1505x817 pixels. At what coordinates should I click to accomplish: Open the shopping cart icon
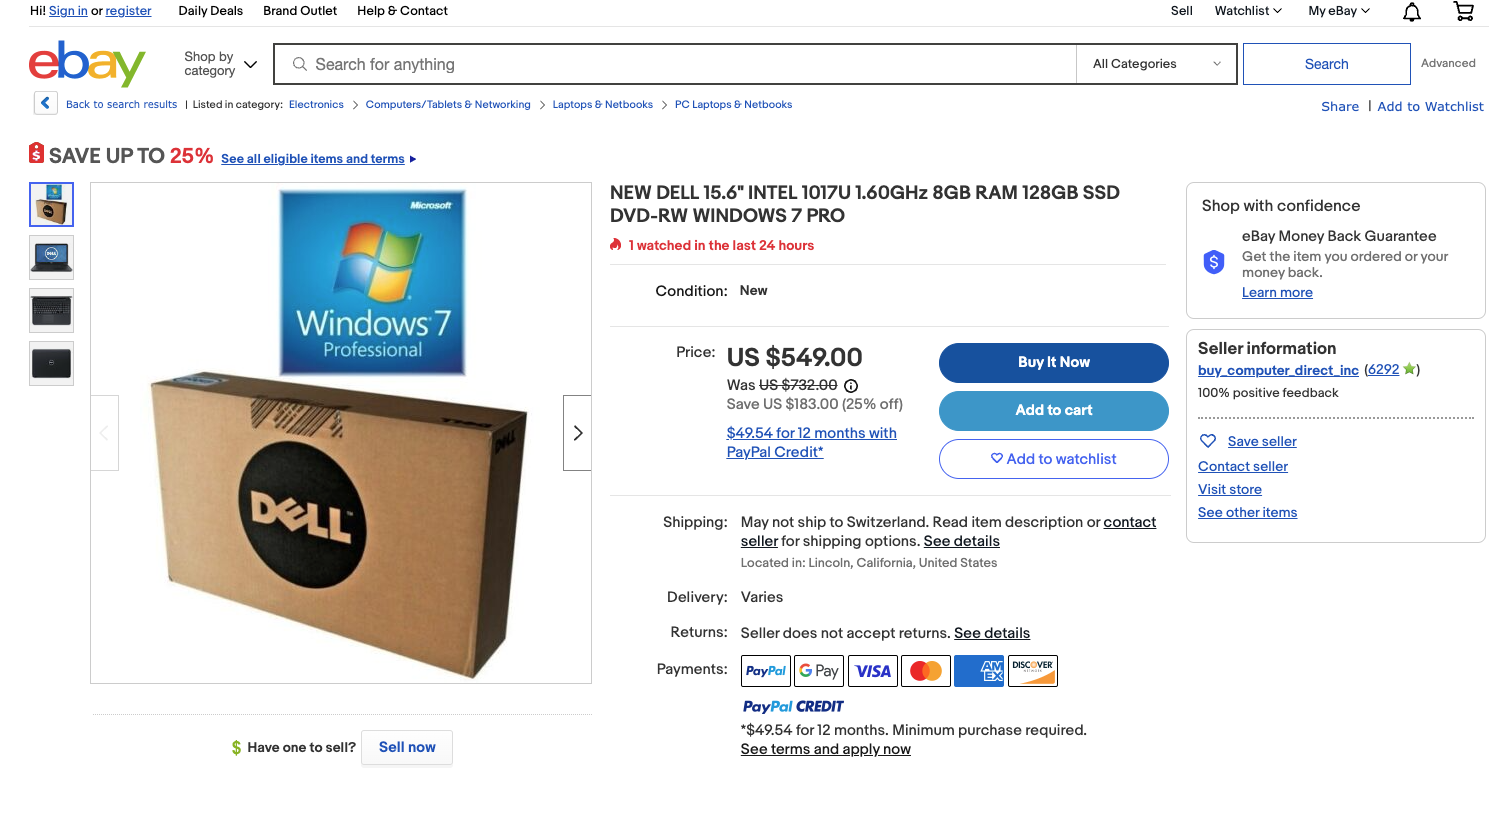pyautogui.click(x=1463, y=12)
